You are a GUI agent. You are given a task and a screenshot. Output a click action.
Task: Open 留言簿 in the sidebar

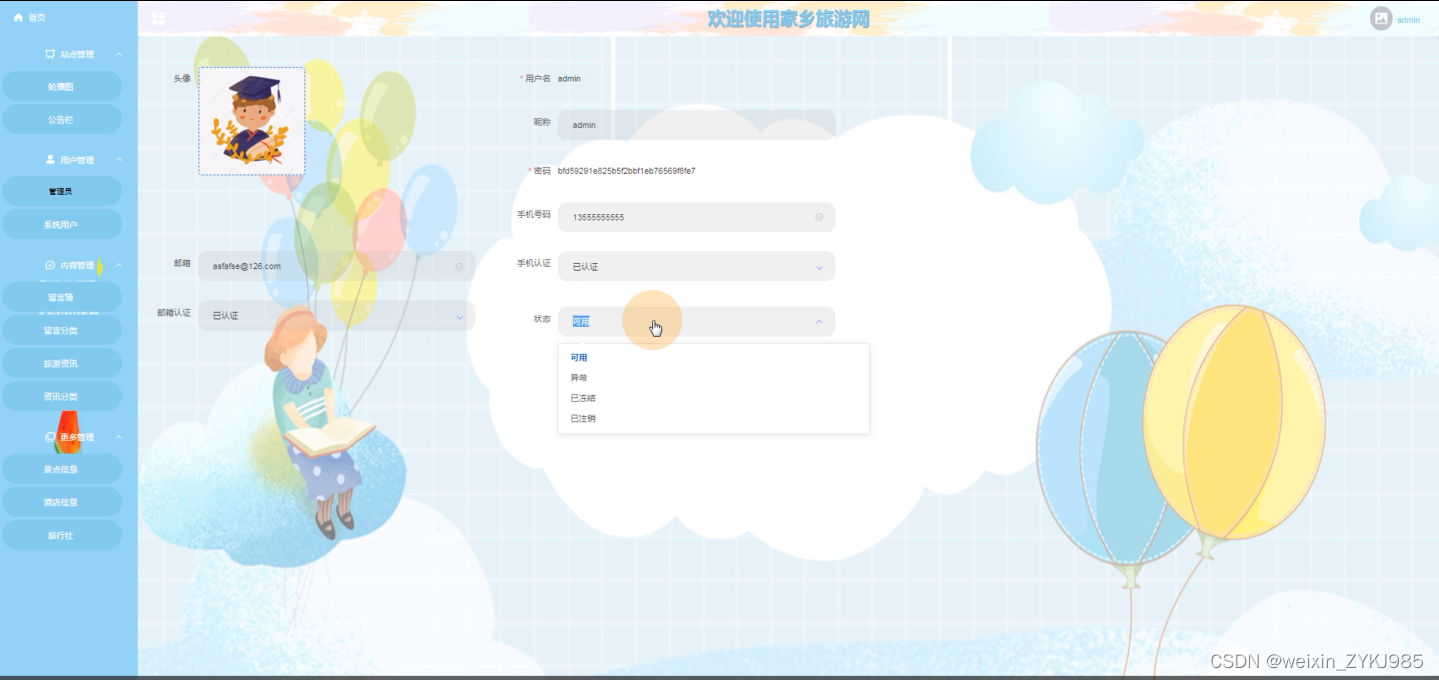click(62, 297)
